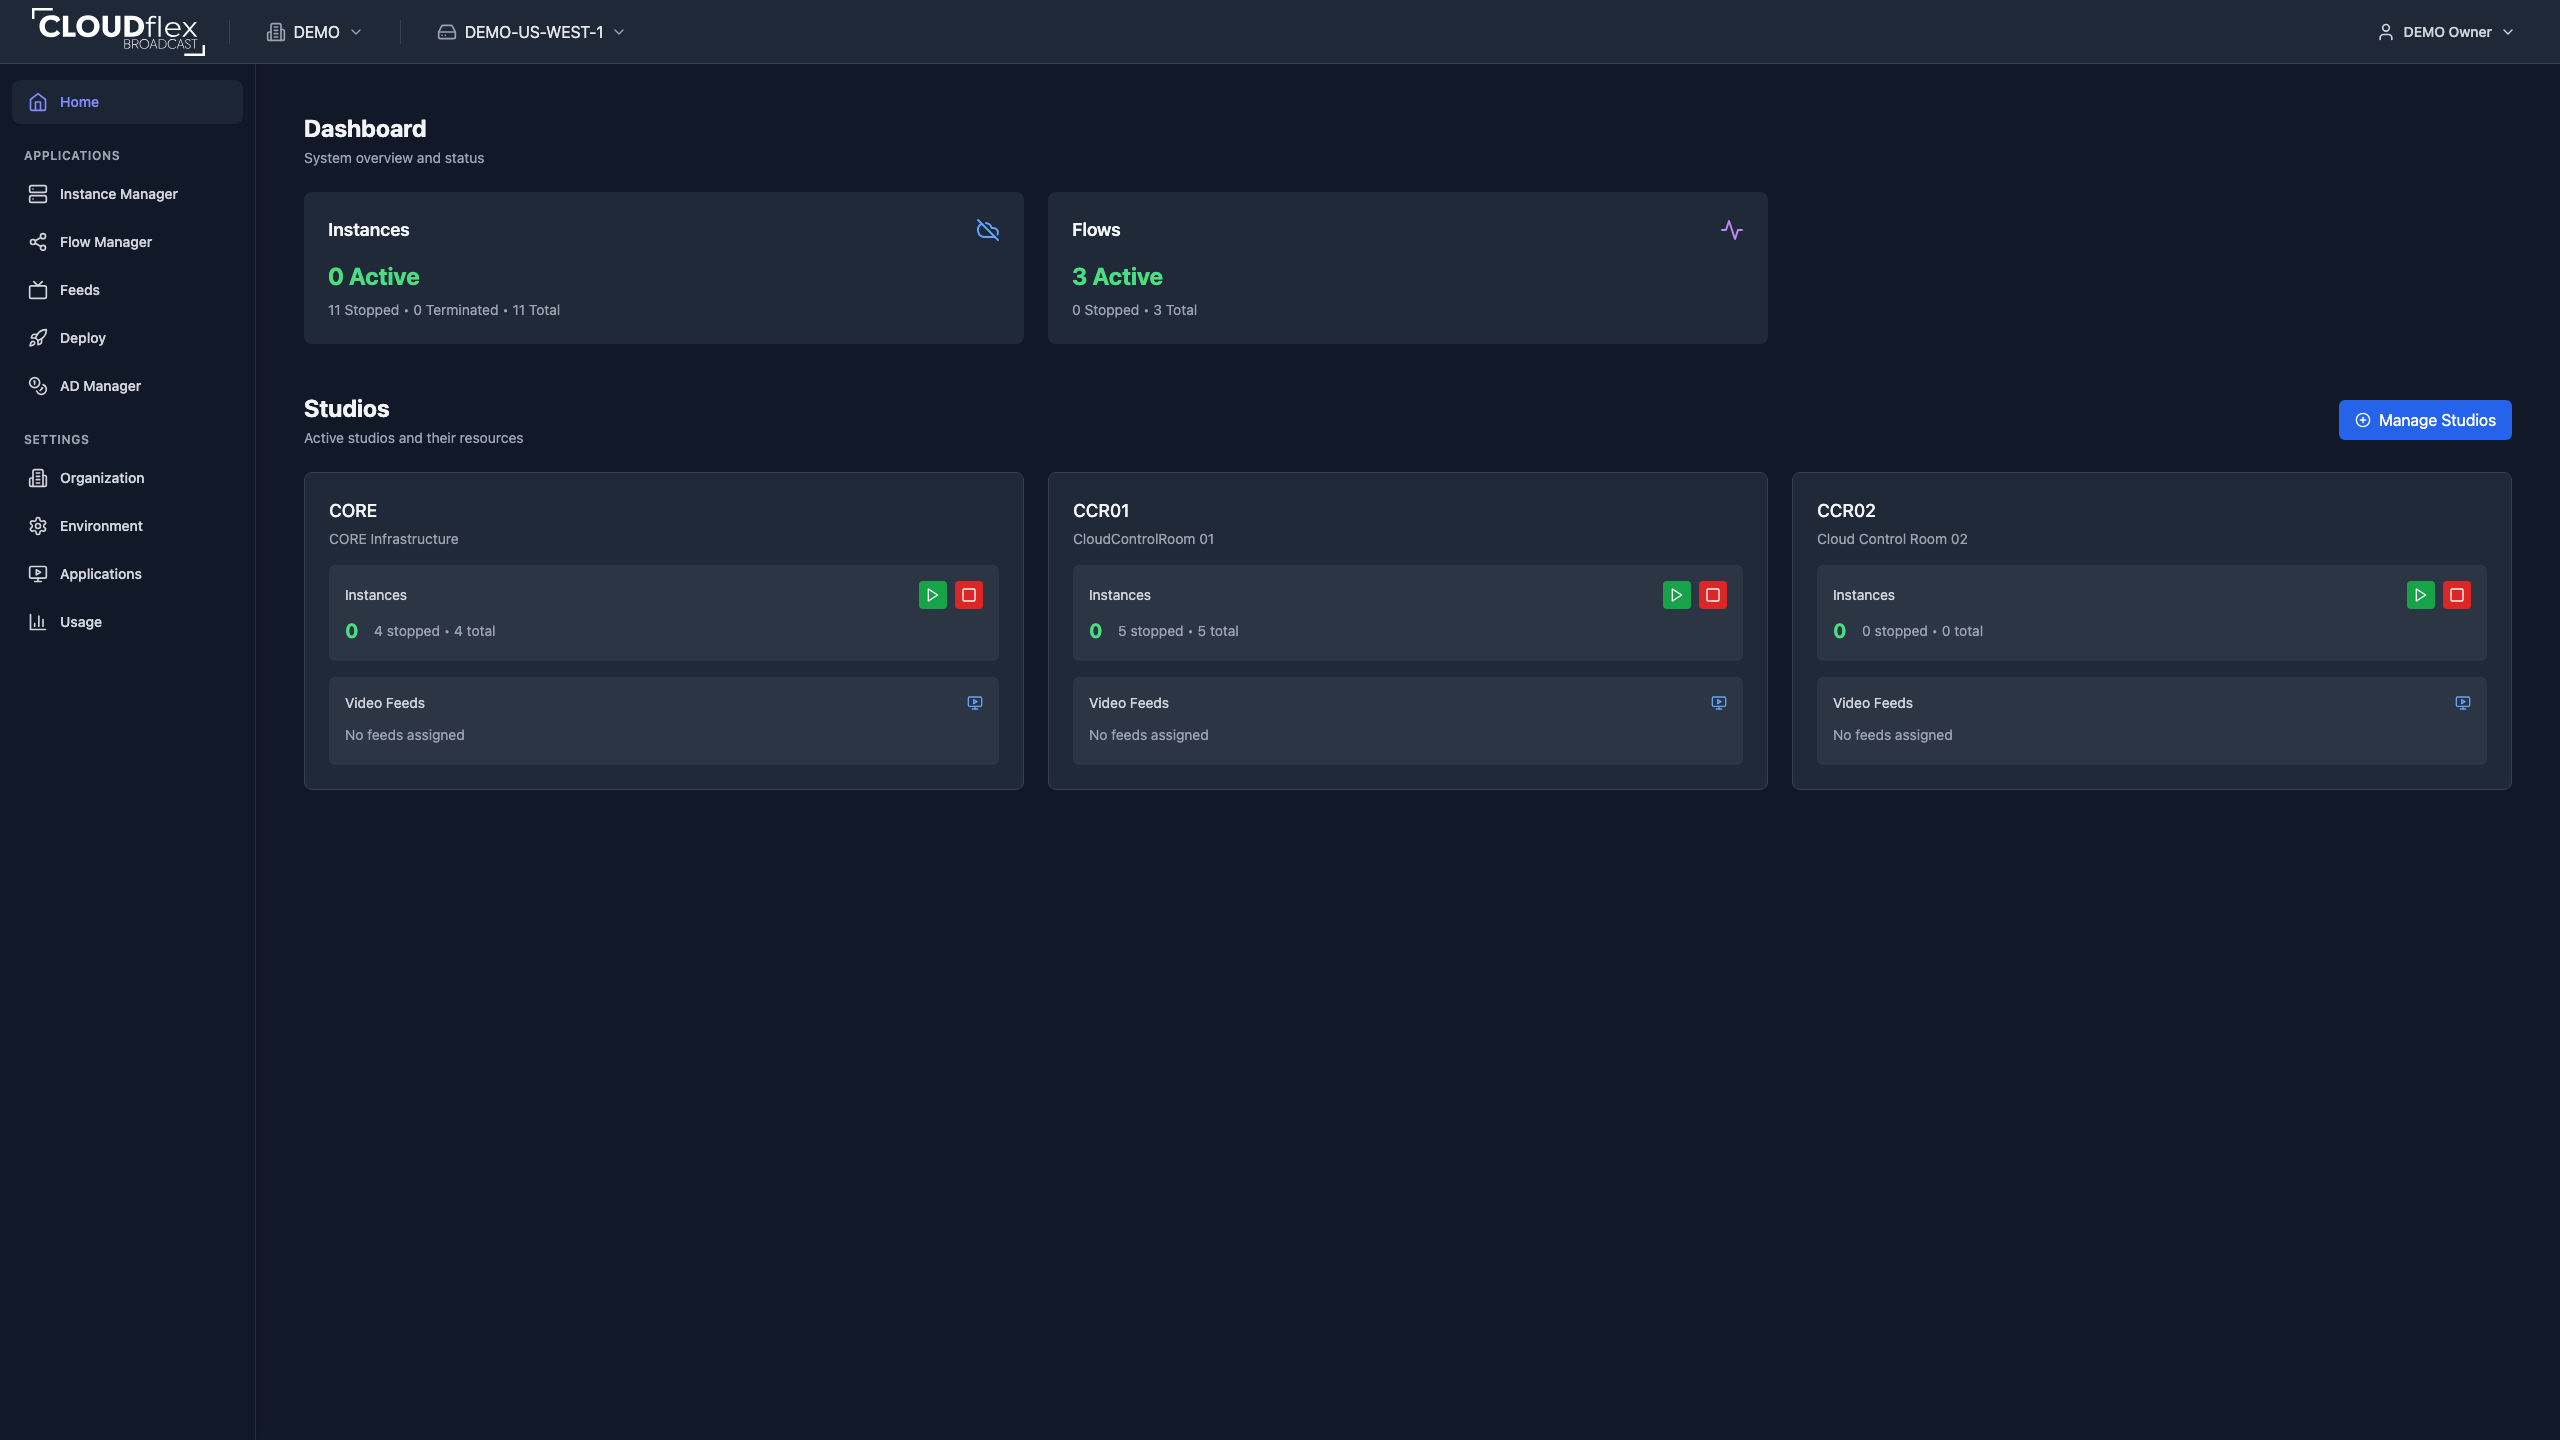Click '0 stopped • 0 total' in CCR02
Screen dimensions: 2560x1440
coord(1922,631)
